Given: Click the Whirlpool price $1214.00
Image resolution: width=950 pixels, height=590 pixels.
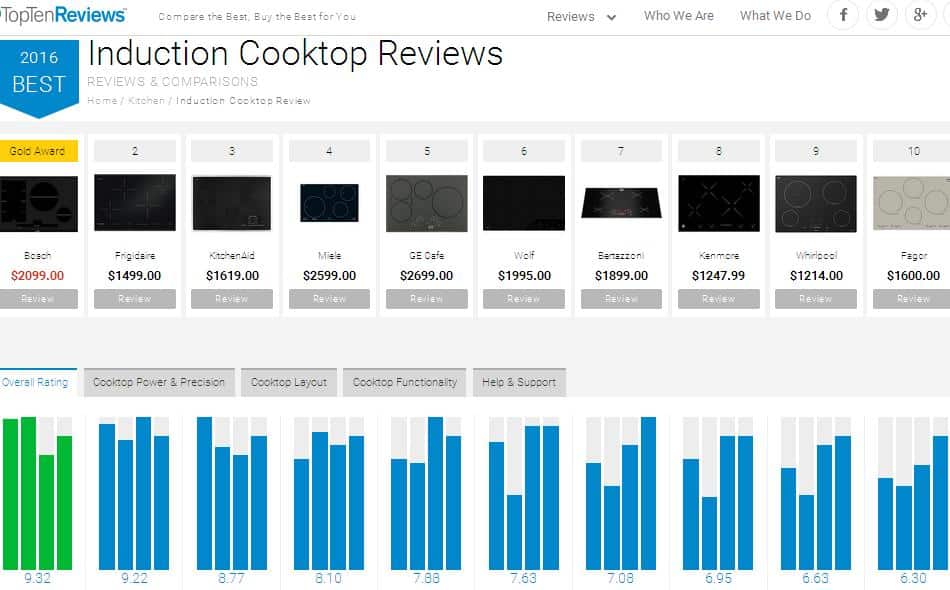Looking at the screenshot, I should coord(816,276).
